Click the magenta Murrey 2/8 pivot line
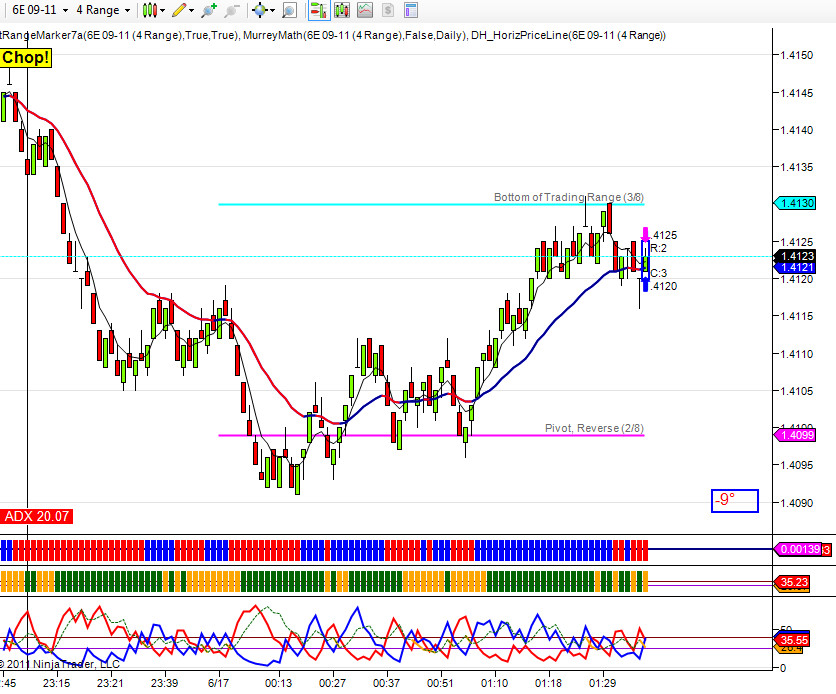 (431, 435)
